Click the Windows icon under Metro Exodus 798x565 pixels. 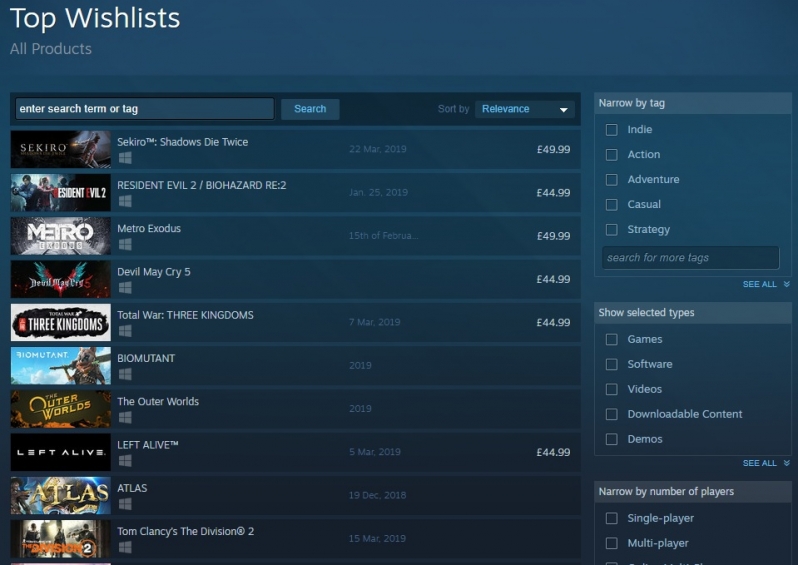click(125, 244)
